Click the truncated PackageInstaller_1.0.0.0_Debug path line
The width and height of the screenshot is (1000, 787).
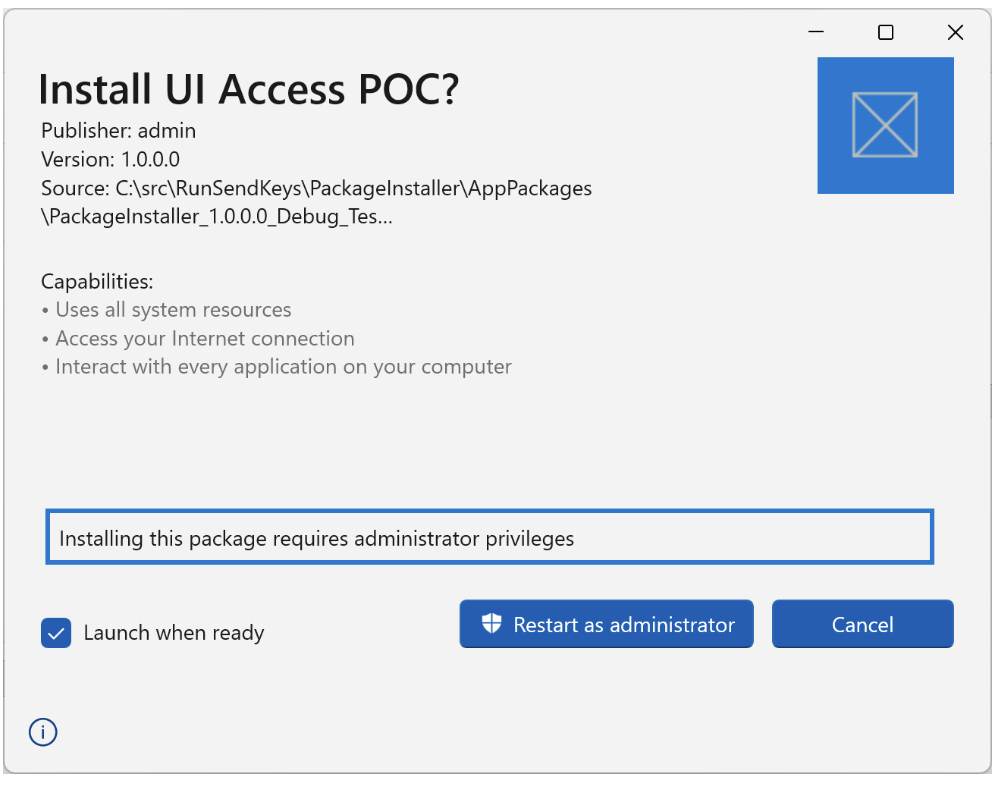pos(217,216)
